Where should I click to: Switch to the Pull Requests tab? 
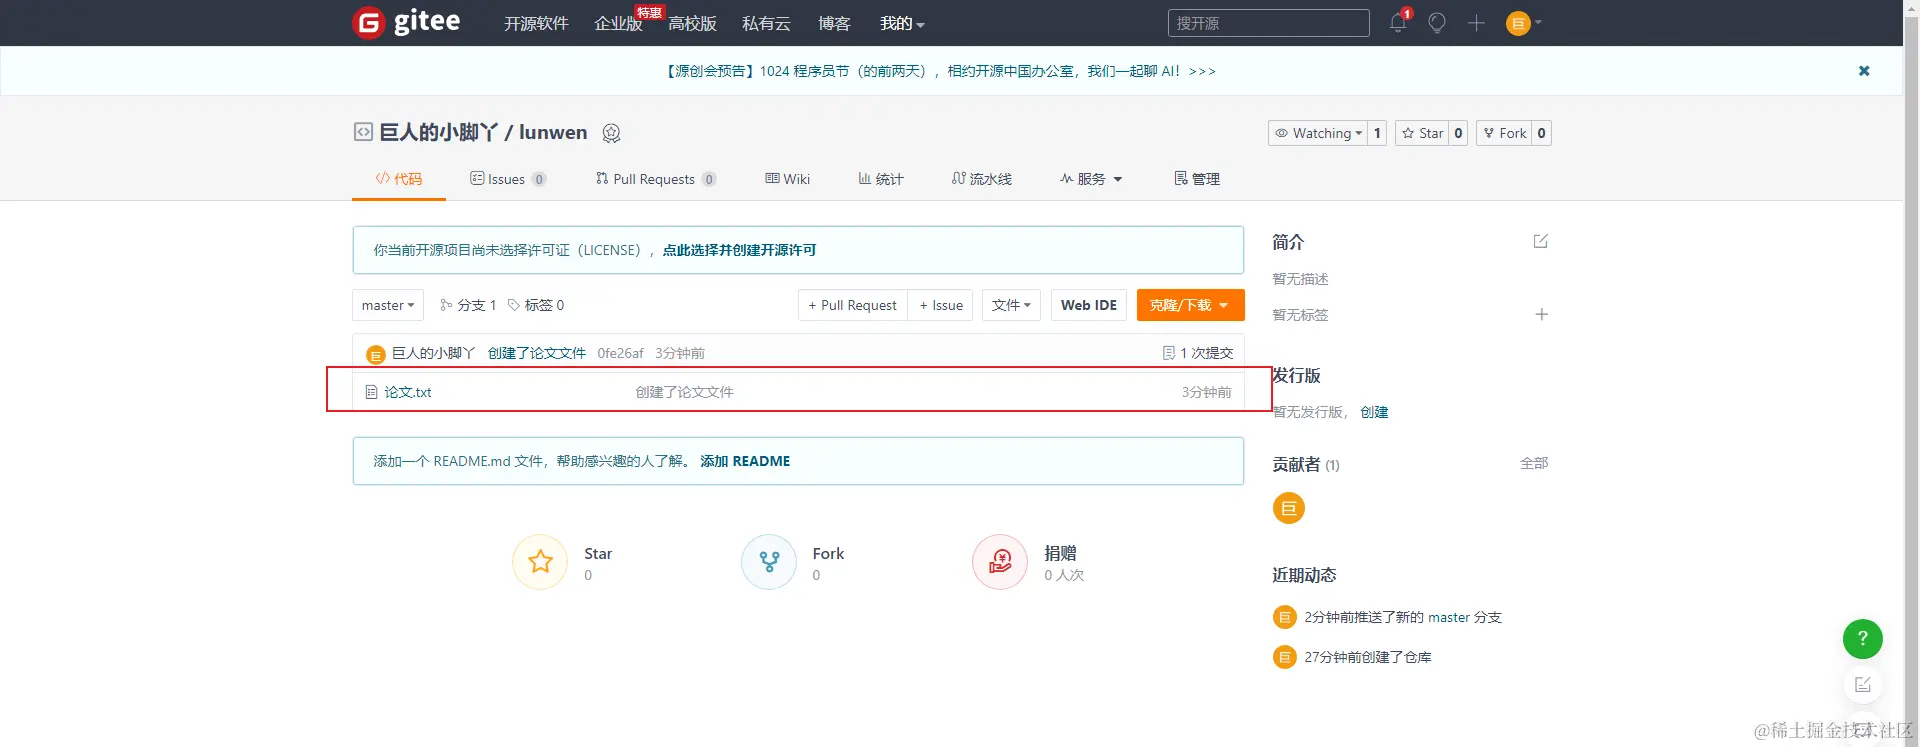point(656,179)
